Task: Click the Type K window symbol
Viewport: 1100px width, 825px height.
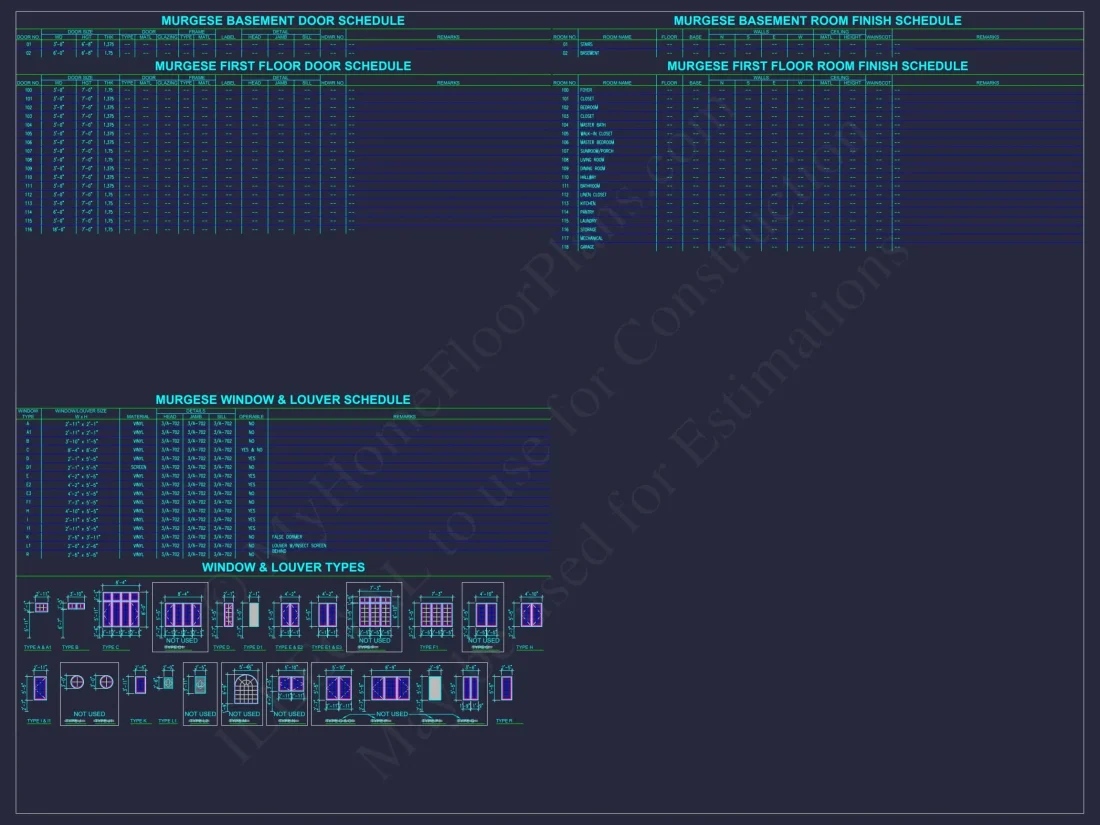Action: click(x=140, y=684)
